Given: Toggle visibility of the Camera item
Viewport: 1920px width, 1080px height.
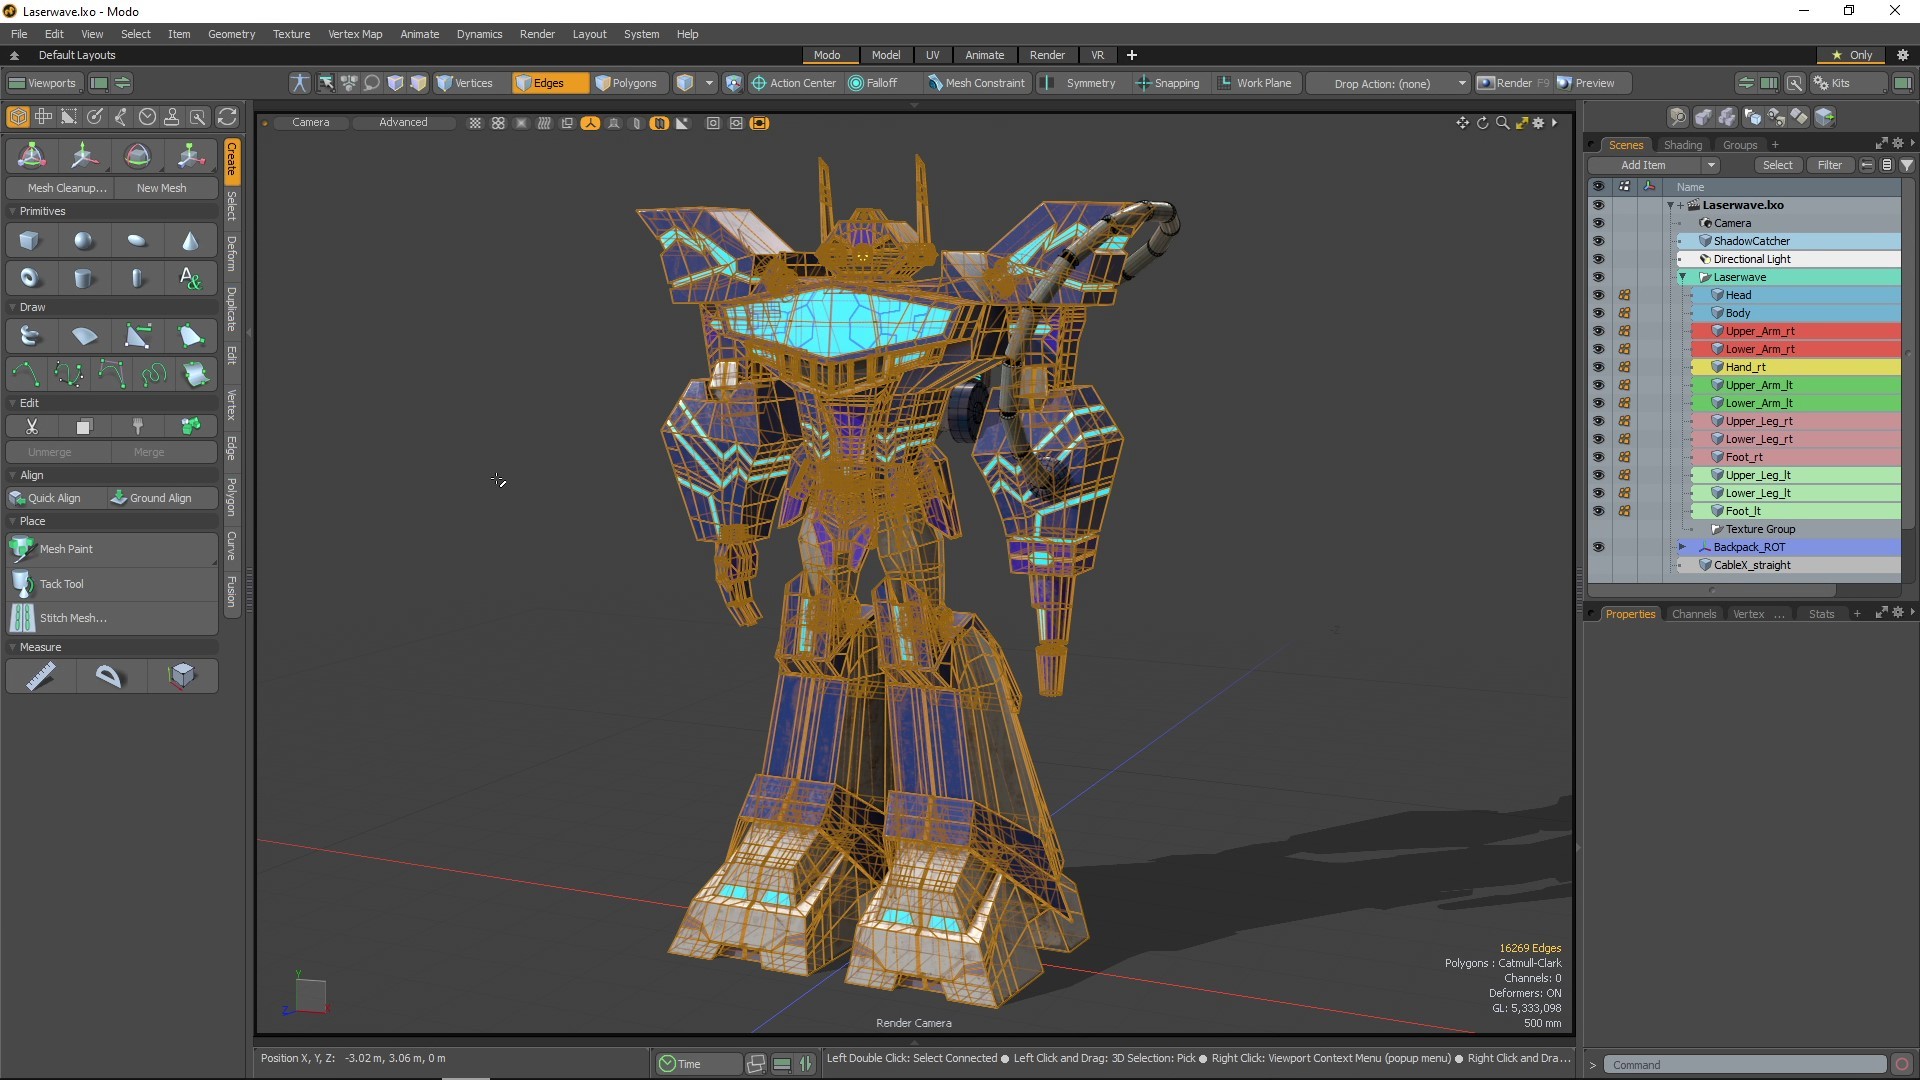Looking at the screenshot, I should (1599, 222).
